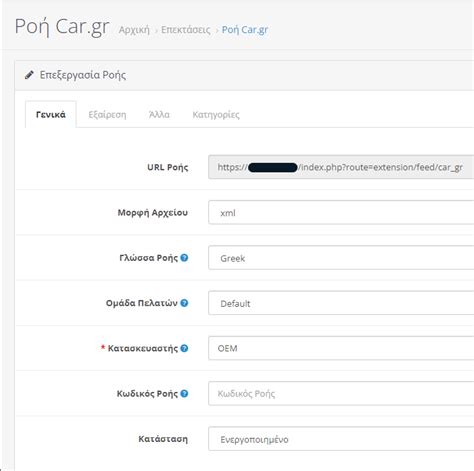Viewport: 474px width, 471px height.
Task: Open the Μορφή Αρχείου dropdown showing xml
Action: [x=341, y=212]
